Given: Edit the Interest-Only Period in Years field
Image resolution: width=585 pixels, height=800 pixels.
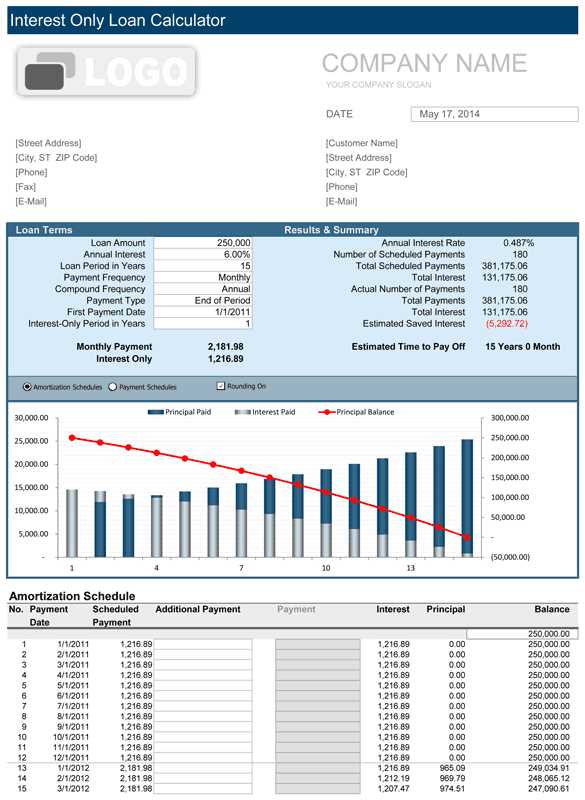Looking at the screenshot, I should tap(202, 323).
